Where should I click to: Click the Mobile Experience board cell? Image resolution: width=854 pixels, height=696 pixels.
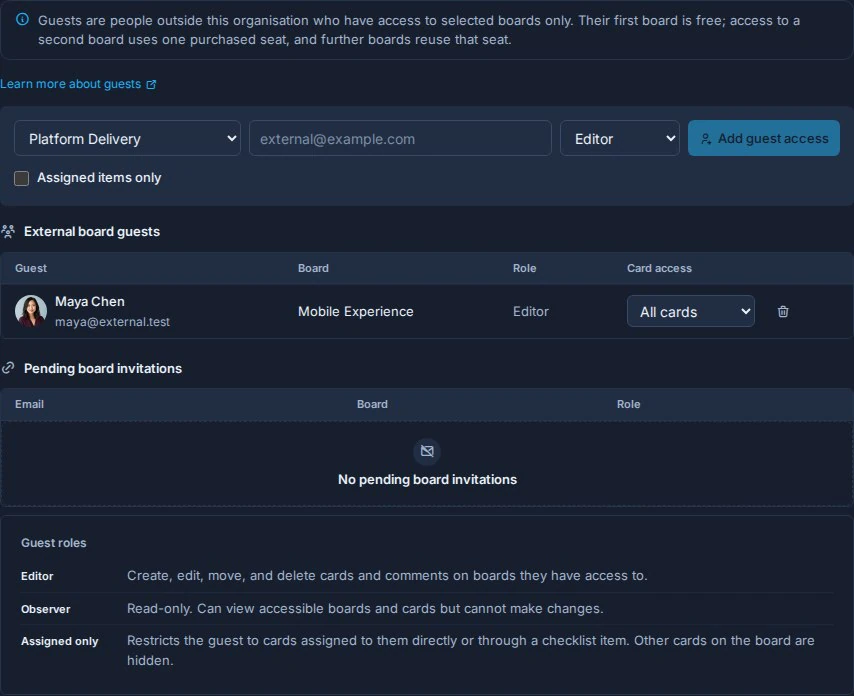click(x=356, y=312)
